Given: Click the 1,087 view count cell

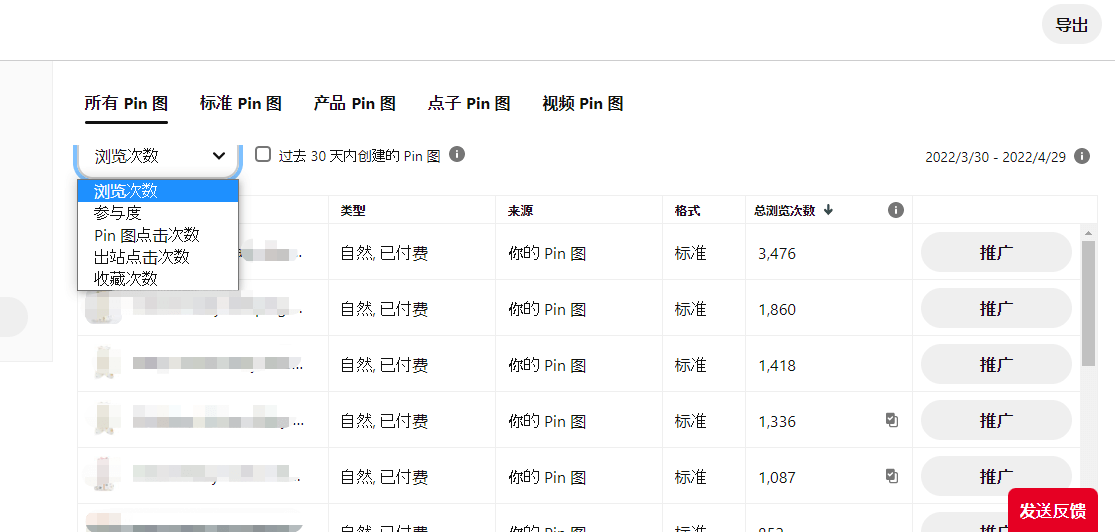Looking at the screenshot, I should [777, 477].
